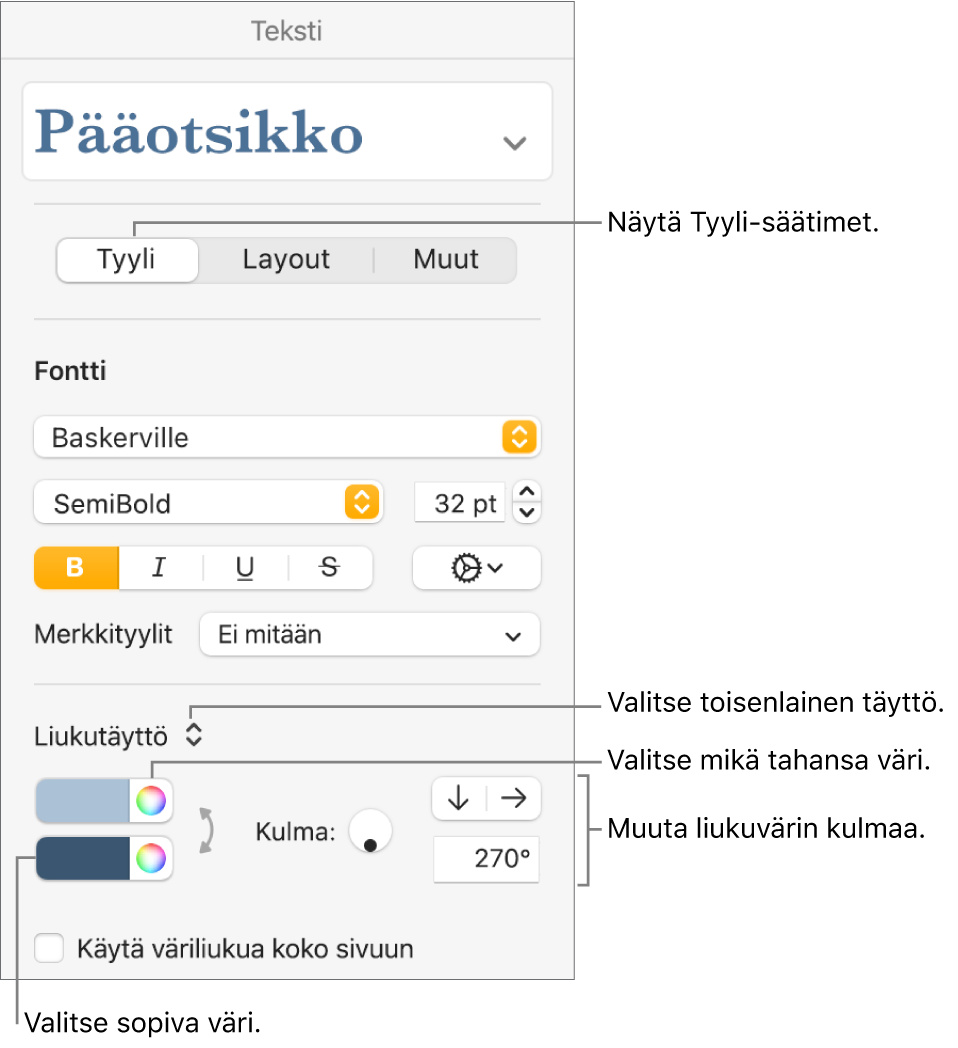Open color wheel for the dark blue color
This screenshot has width=958, height=1048.
click(x=151, y=858)
